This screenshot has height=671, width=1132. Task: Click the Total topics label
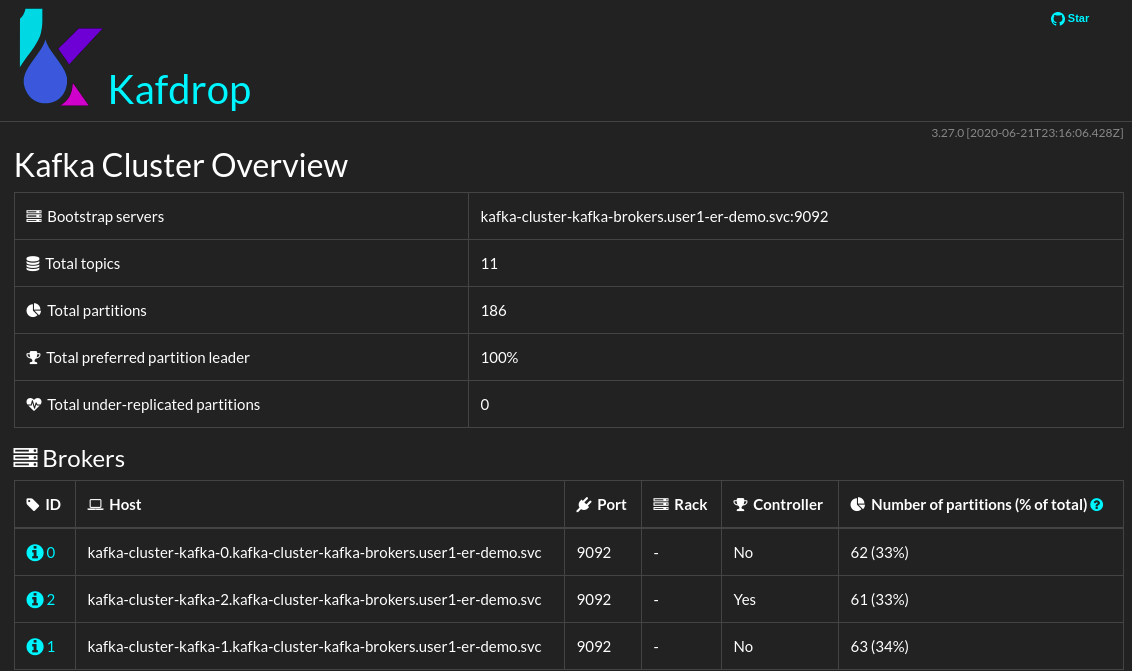(82, 264)
